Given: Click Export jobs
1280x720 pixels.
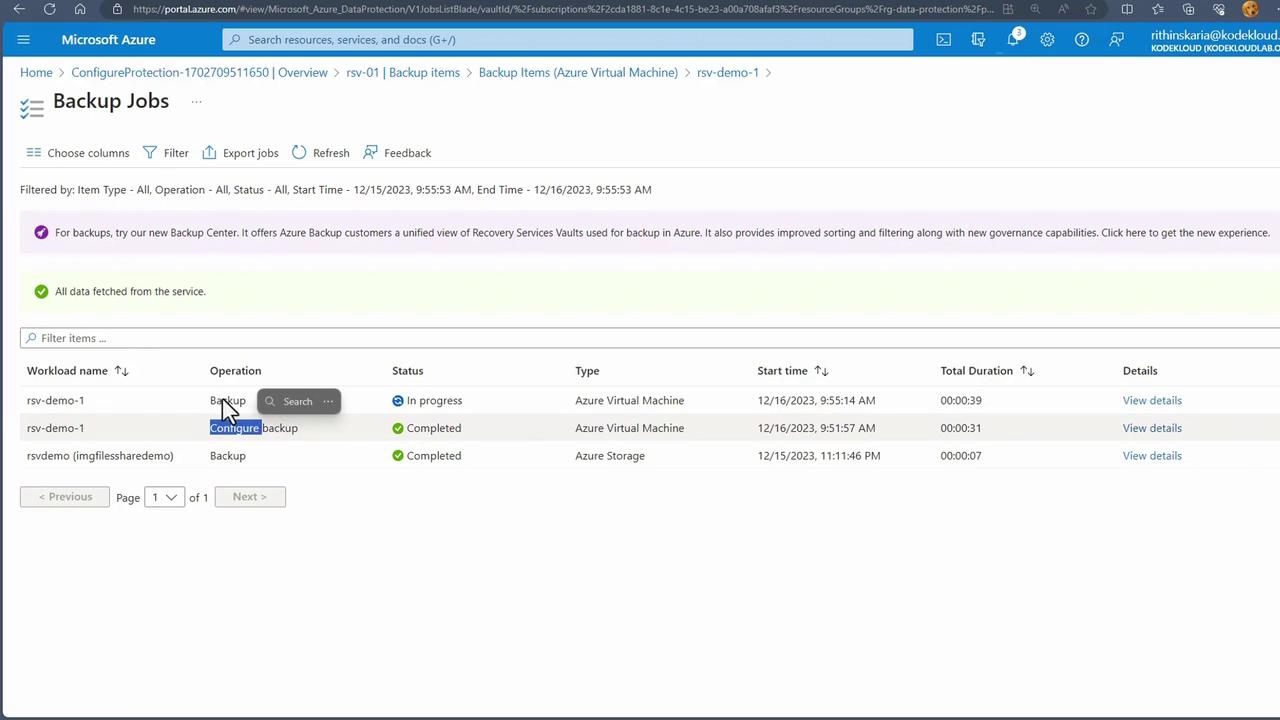Looking at the screenshot, I should 240,153.
